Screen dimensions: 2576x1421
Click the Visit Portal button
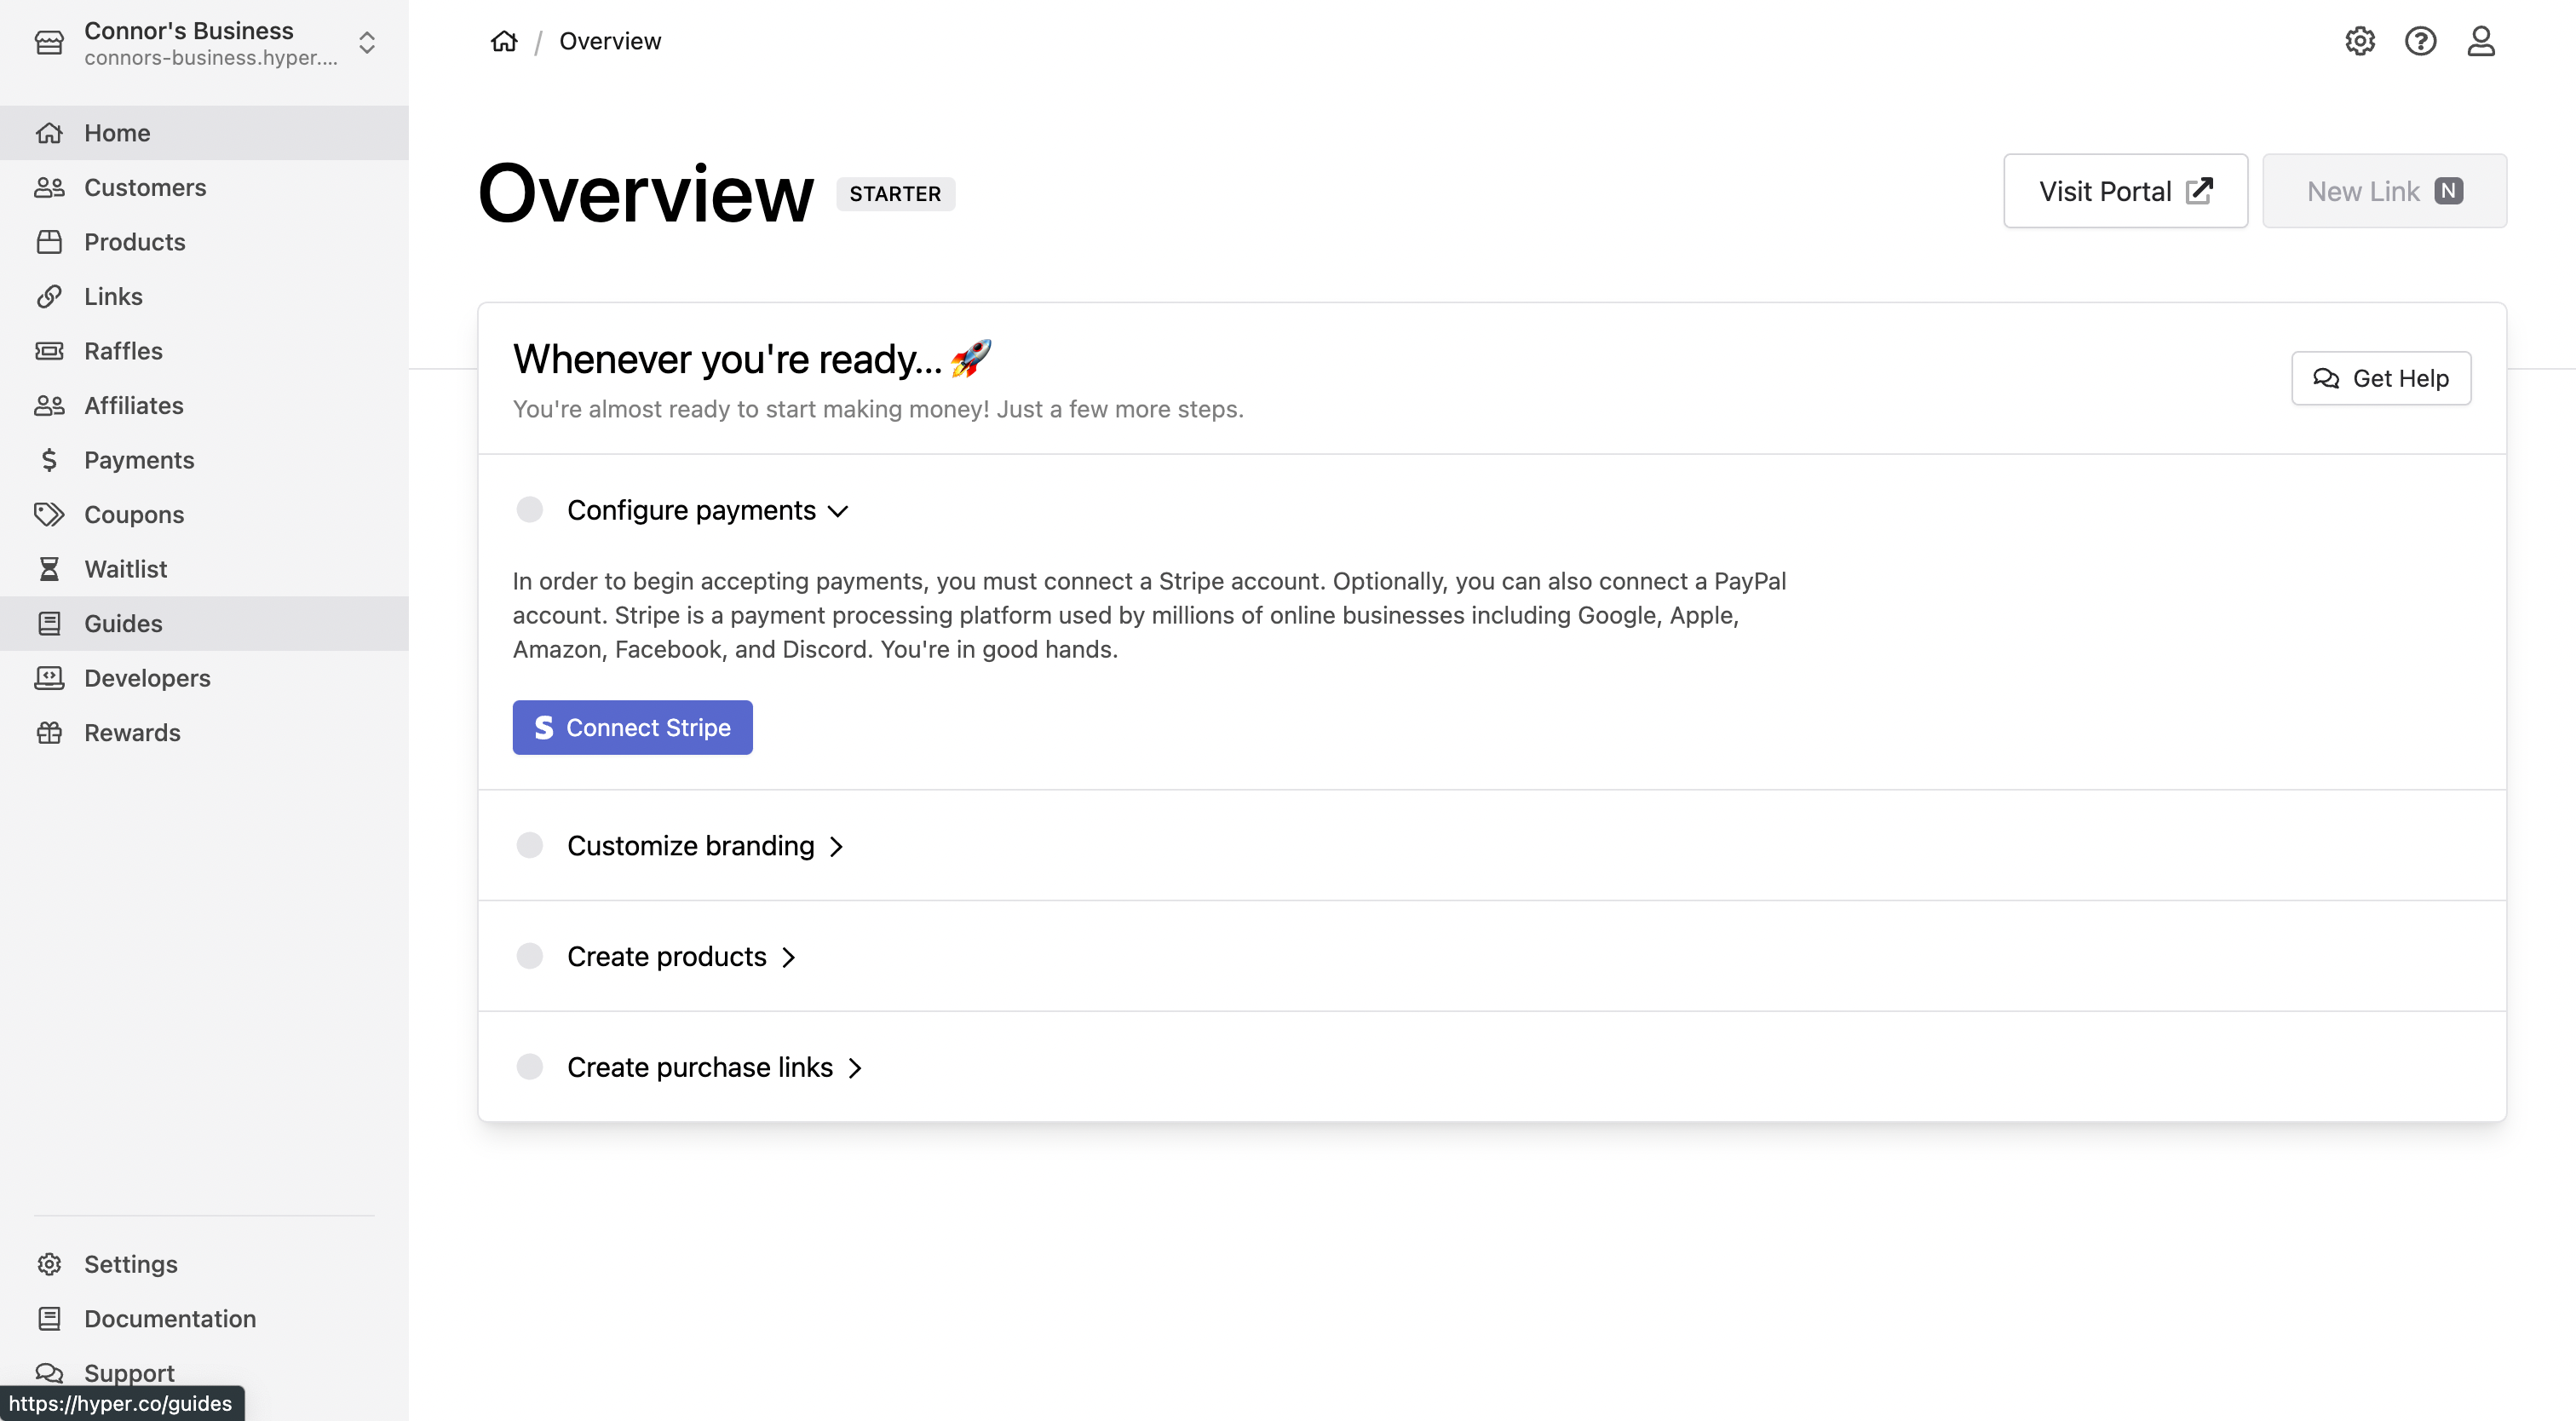(x=2125, y=191)
